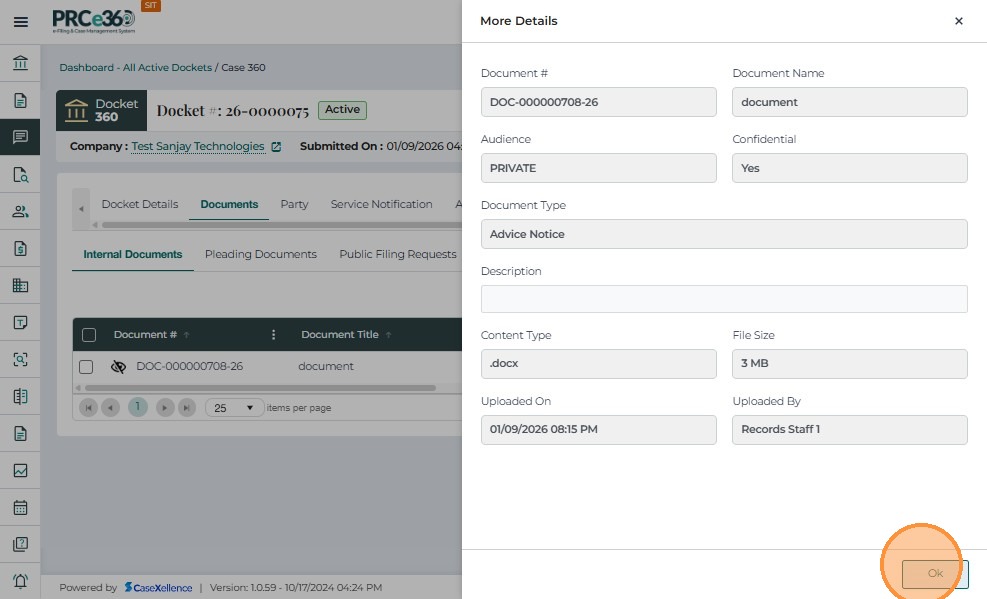Open the Document # column options menu
The image size is (987, 599).
tap(274, 335)
